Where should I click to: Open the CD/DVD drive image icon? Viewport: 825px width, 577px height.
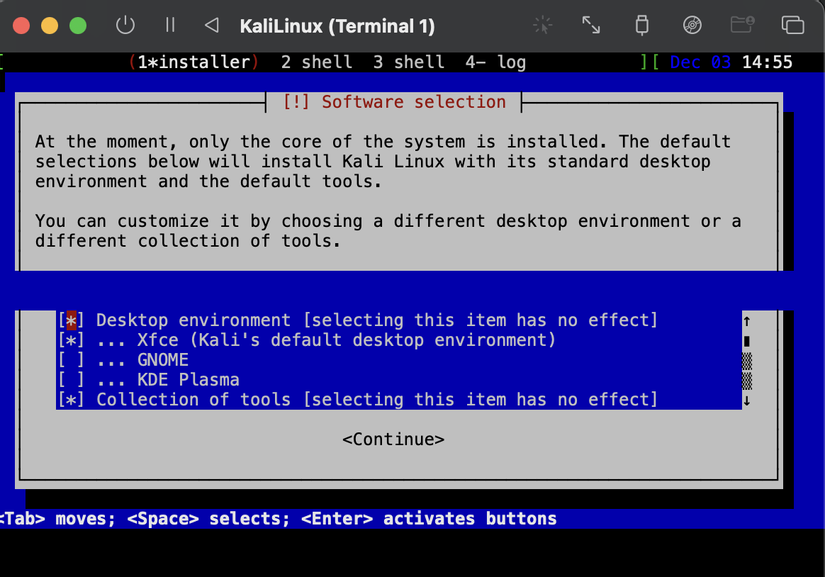(692, 25)
